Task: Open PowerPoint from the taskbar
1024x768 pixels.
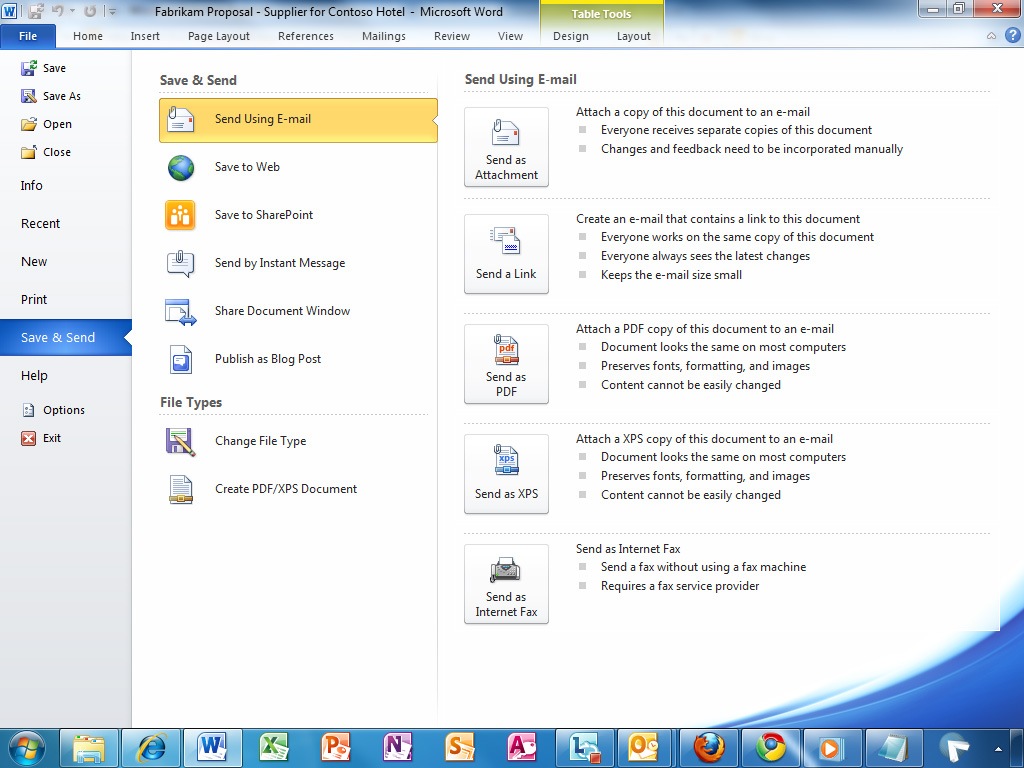Action: (336, 748)
